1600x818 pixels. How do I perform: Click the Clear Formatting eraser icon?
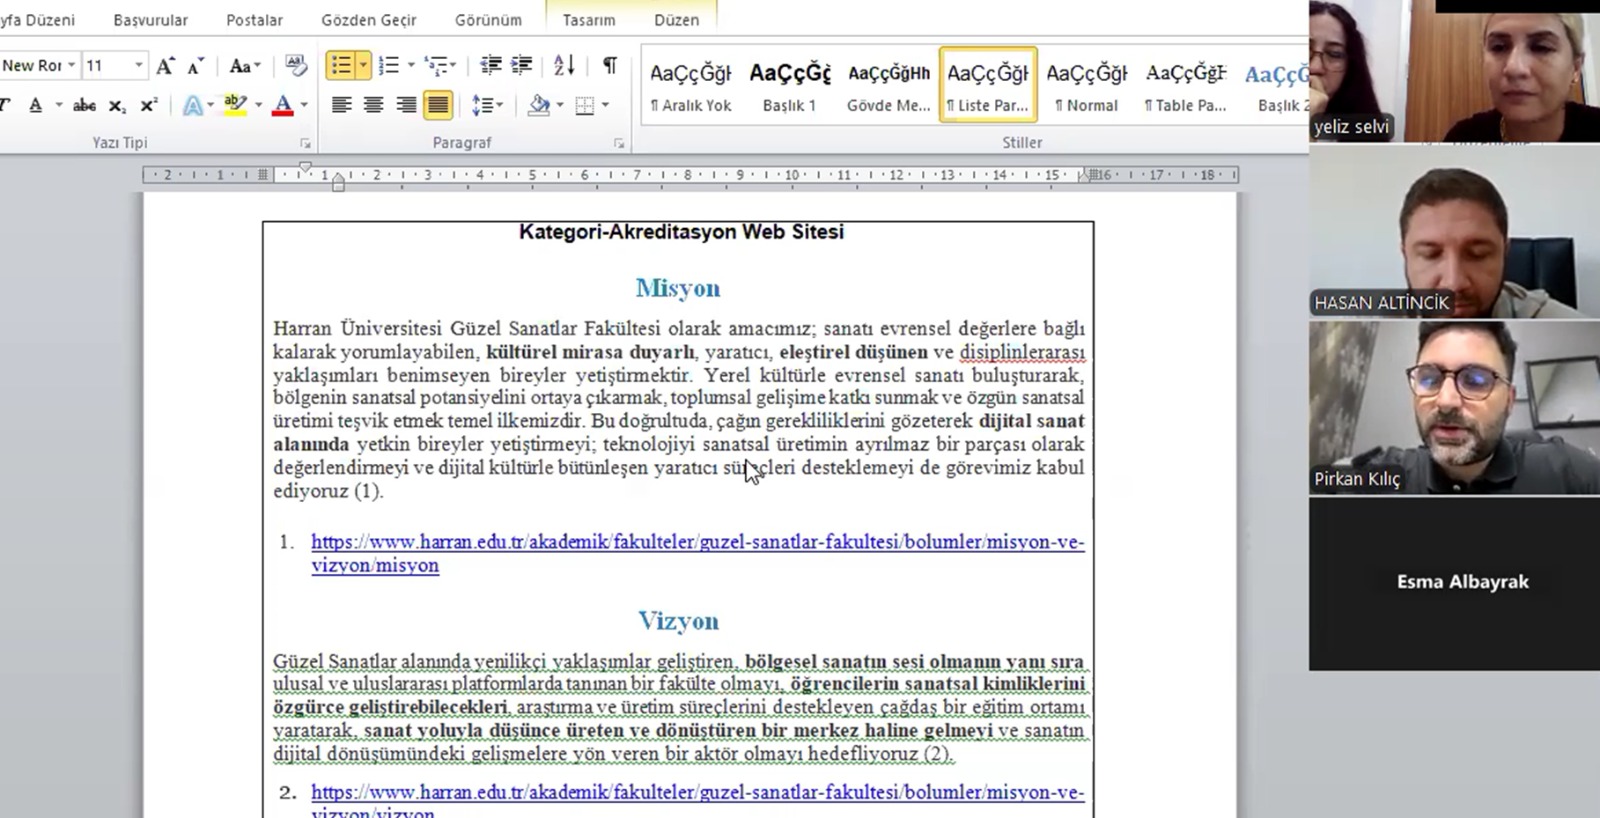click(295, 66)
